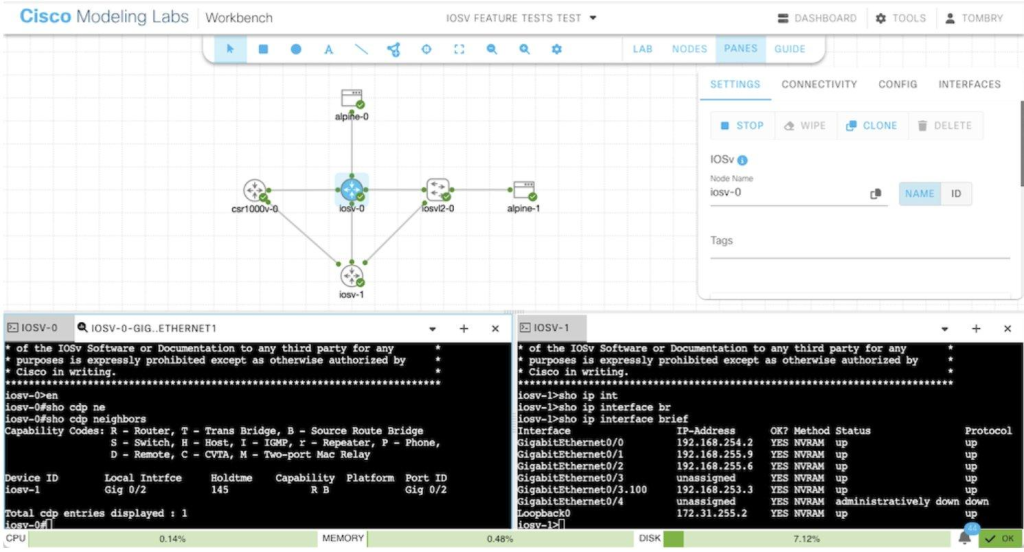The width and height of the screenshot is (1024, 552).
Task: Select the ellipse annotation tool
Action: (296, 49)
